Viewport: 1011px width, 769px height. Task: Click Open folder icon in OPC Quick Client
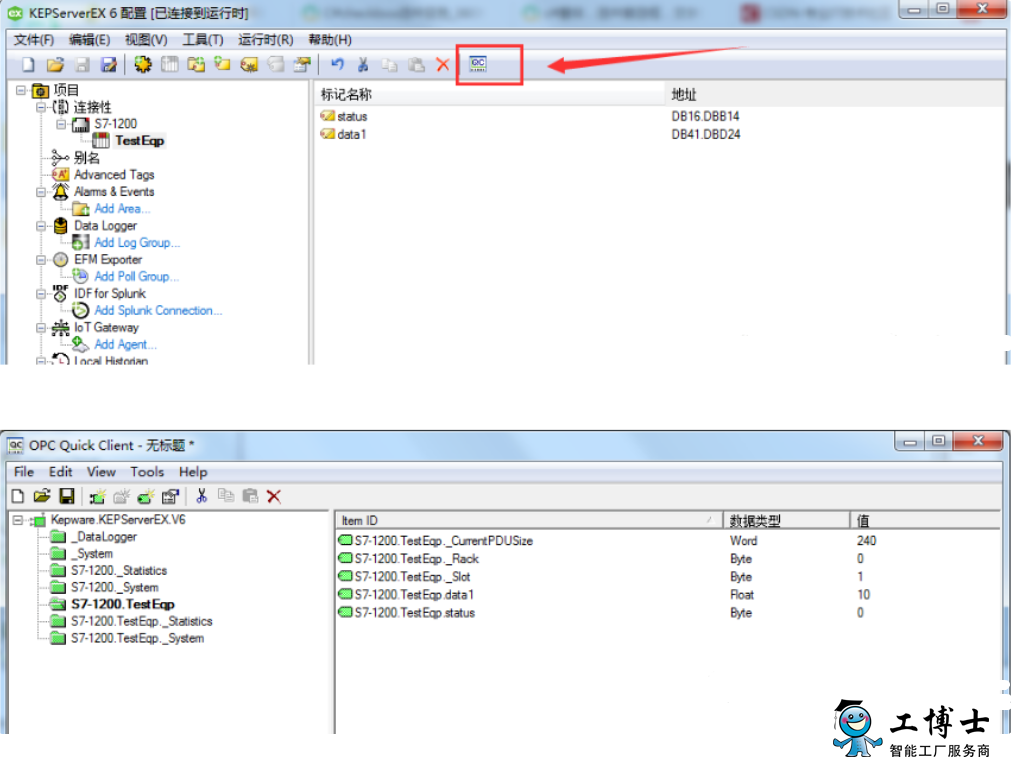point(42,496)
